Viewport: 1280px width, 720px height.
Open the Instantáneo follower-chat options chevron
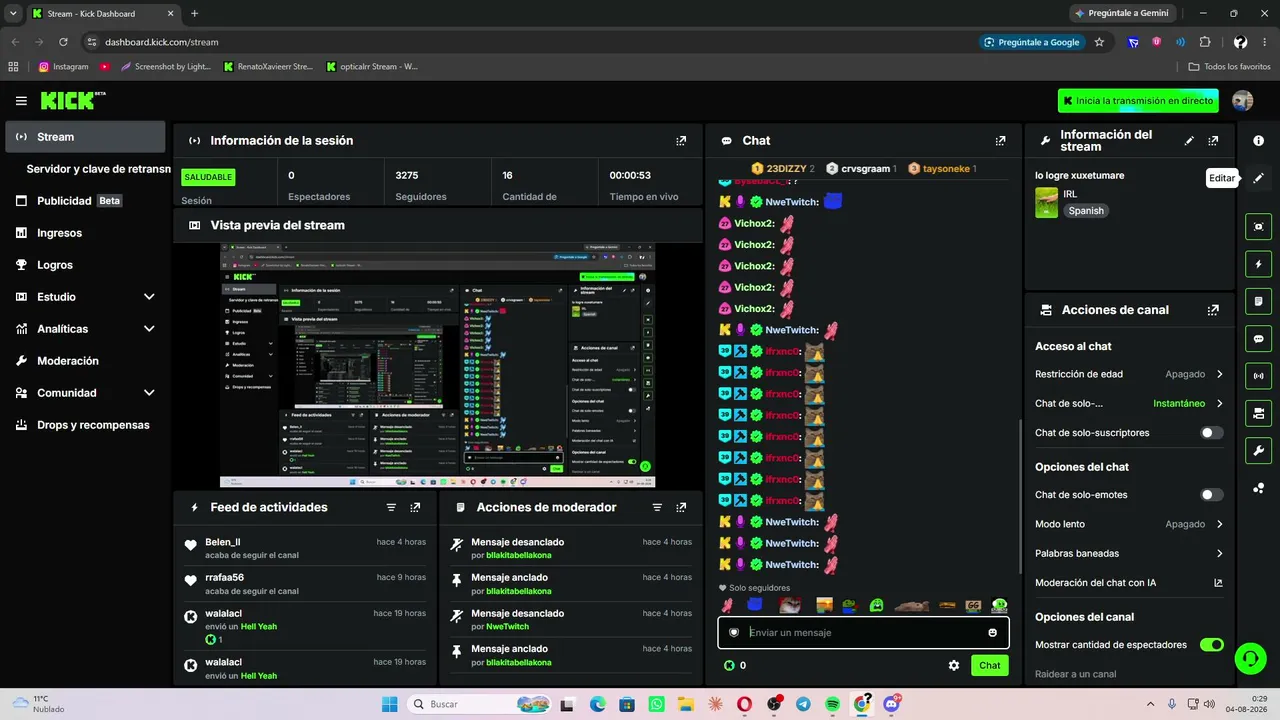tap(1219, 404)
